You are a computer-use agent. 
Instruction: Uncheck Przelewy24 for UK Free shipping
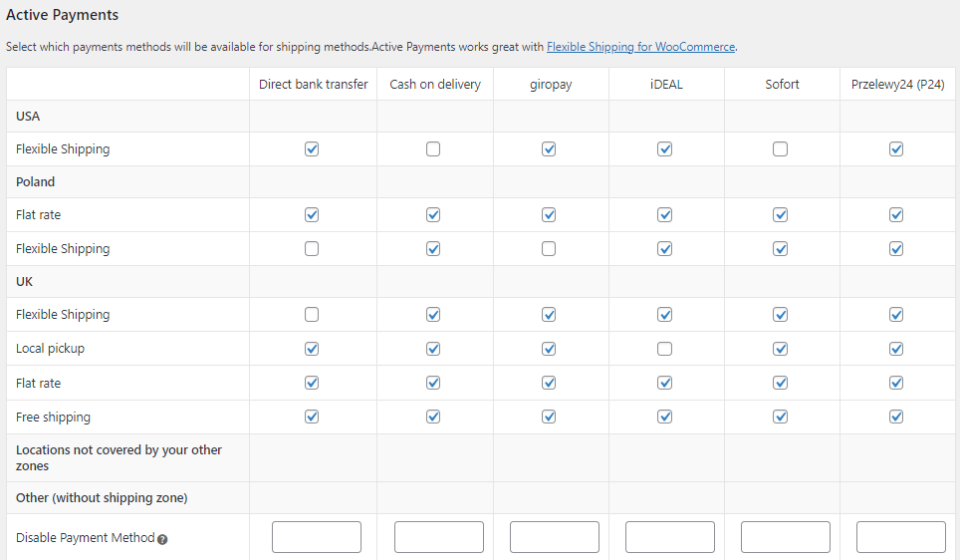(896, 417)
